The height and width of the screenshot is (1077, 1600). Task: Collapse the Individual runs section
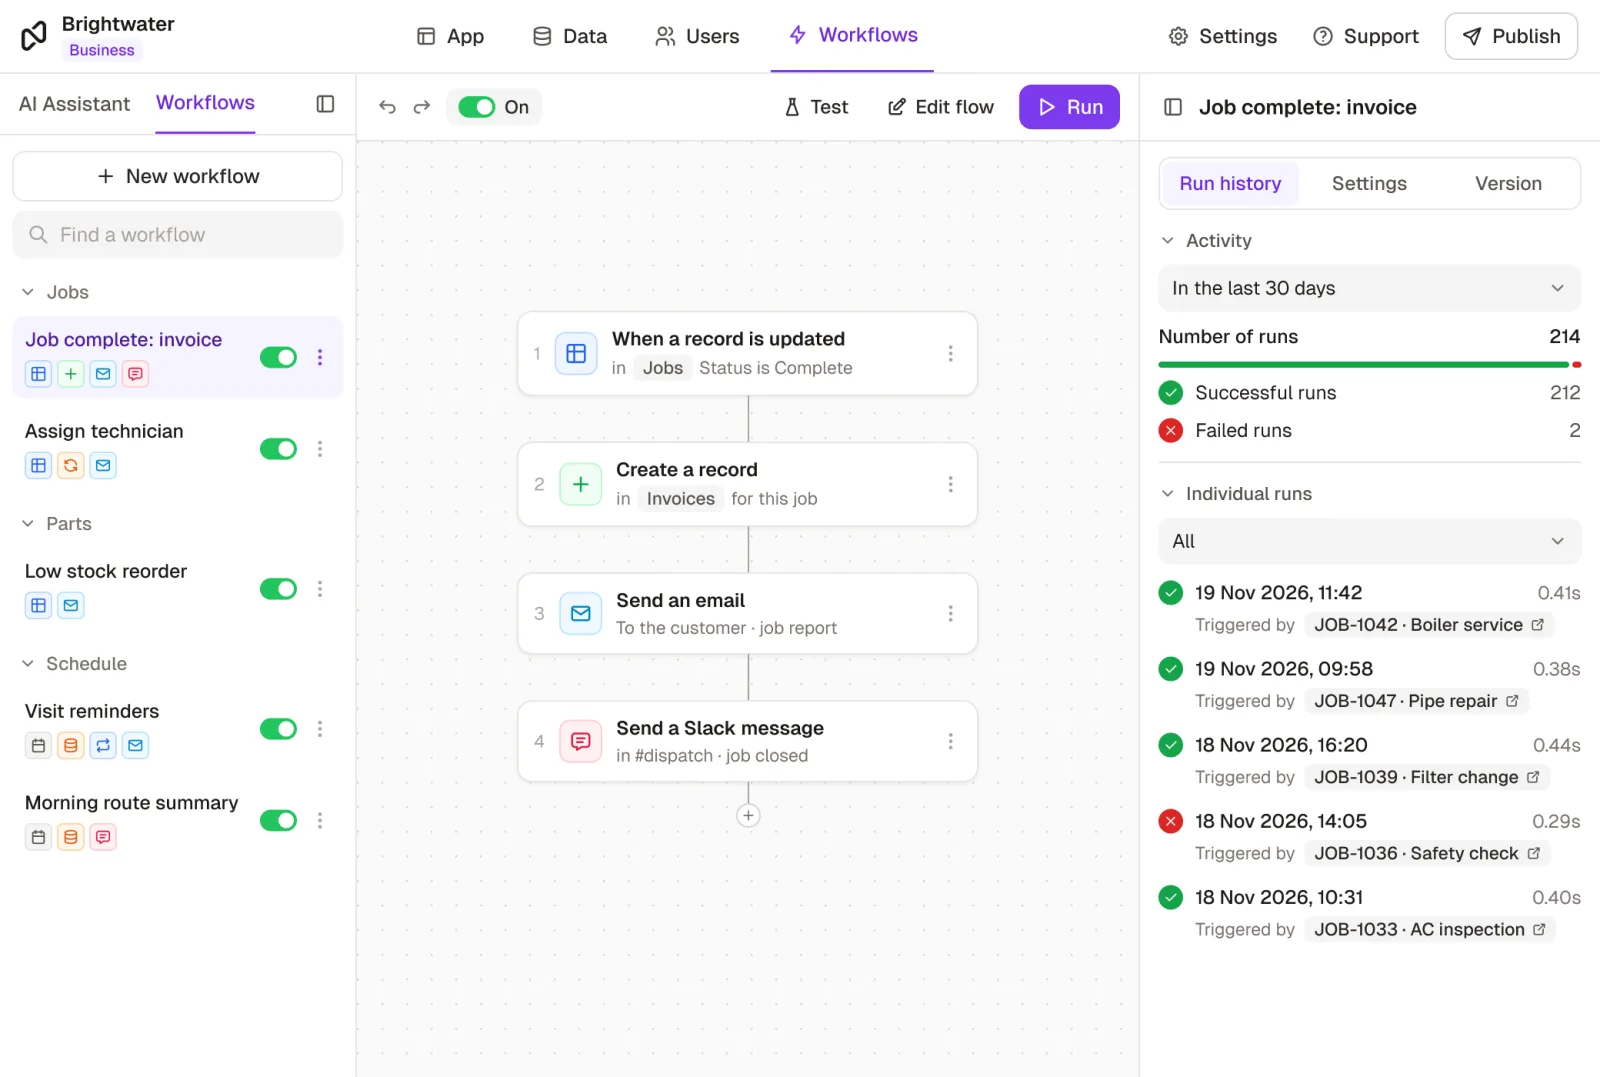tap(1167, 494)
